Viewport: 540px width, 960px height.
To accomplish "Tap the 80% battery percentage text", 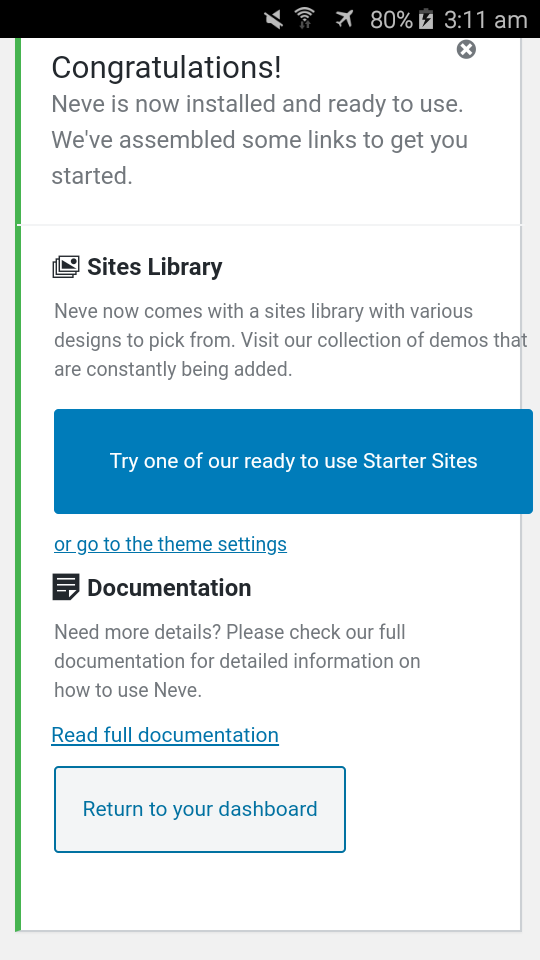I will tap(391, 20).
